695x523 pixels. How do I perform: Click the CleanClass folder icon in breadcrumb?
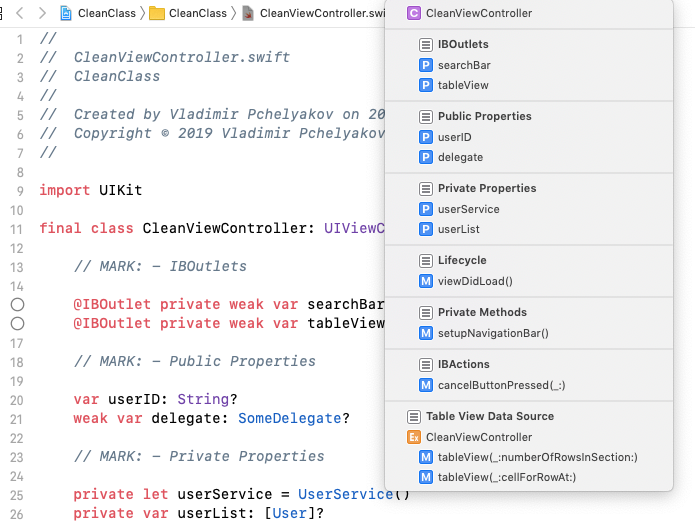(157, 13)
